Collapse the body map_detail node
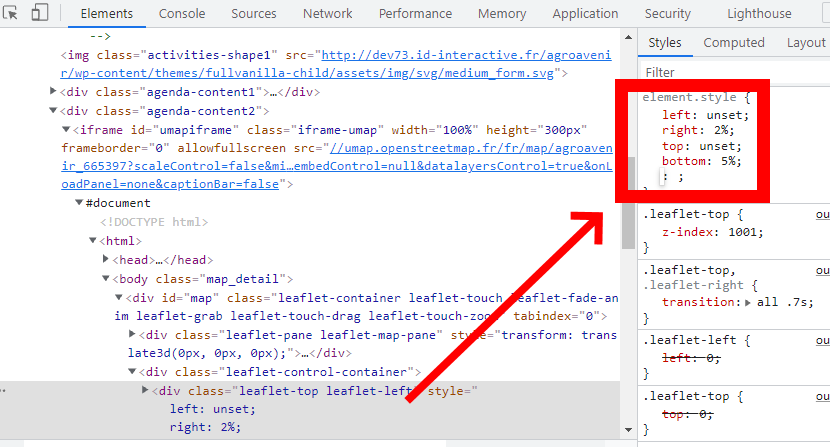830x447 pixels. point(106,279)
